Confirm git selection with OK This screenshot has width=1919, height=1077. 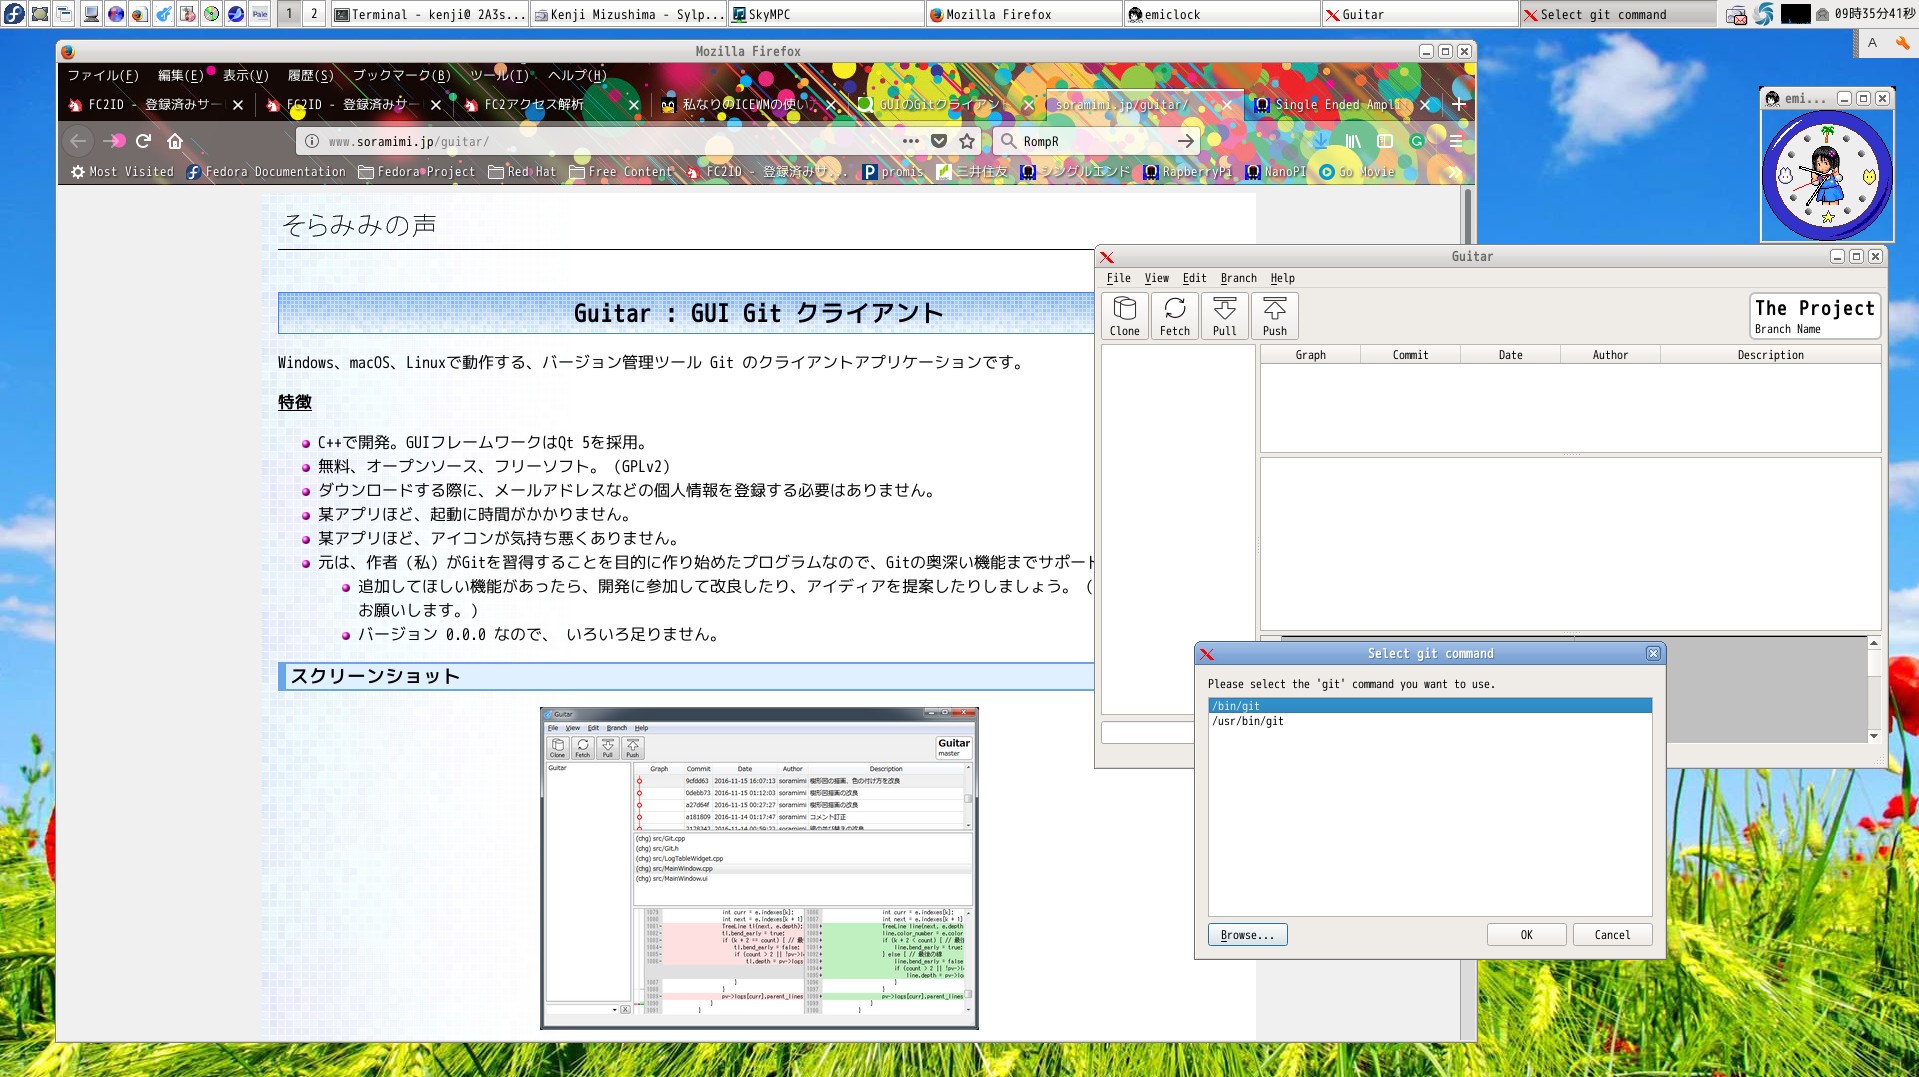coord(1526,934)
